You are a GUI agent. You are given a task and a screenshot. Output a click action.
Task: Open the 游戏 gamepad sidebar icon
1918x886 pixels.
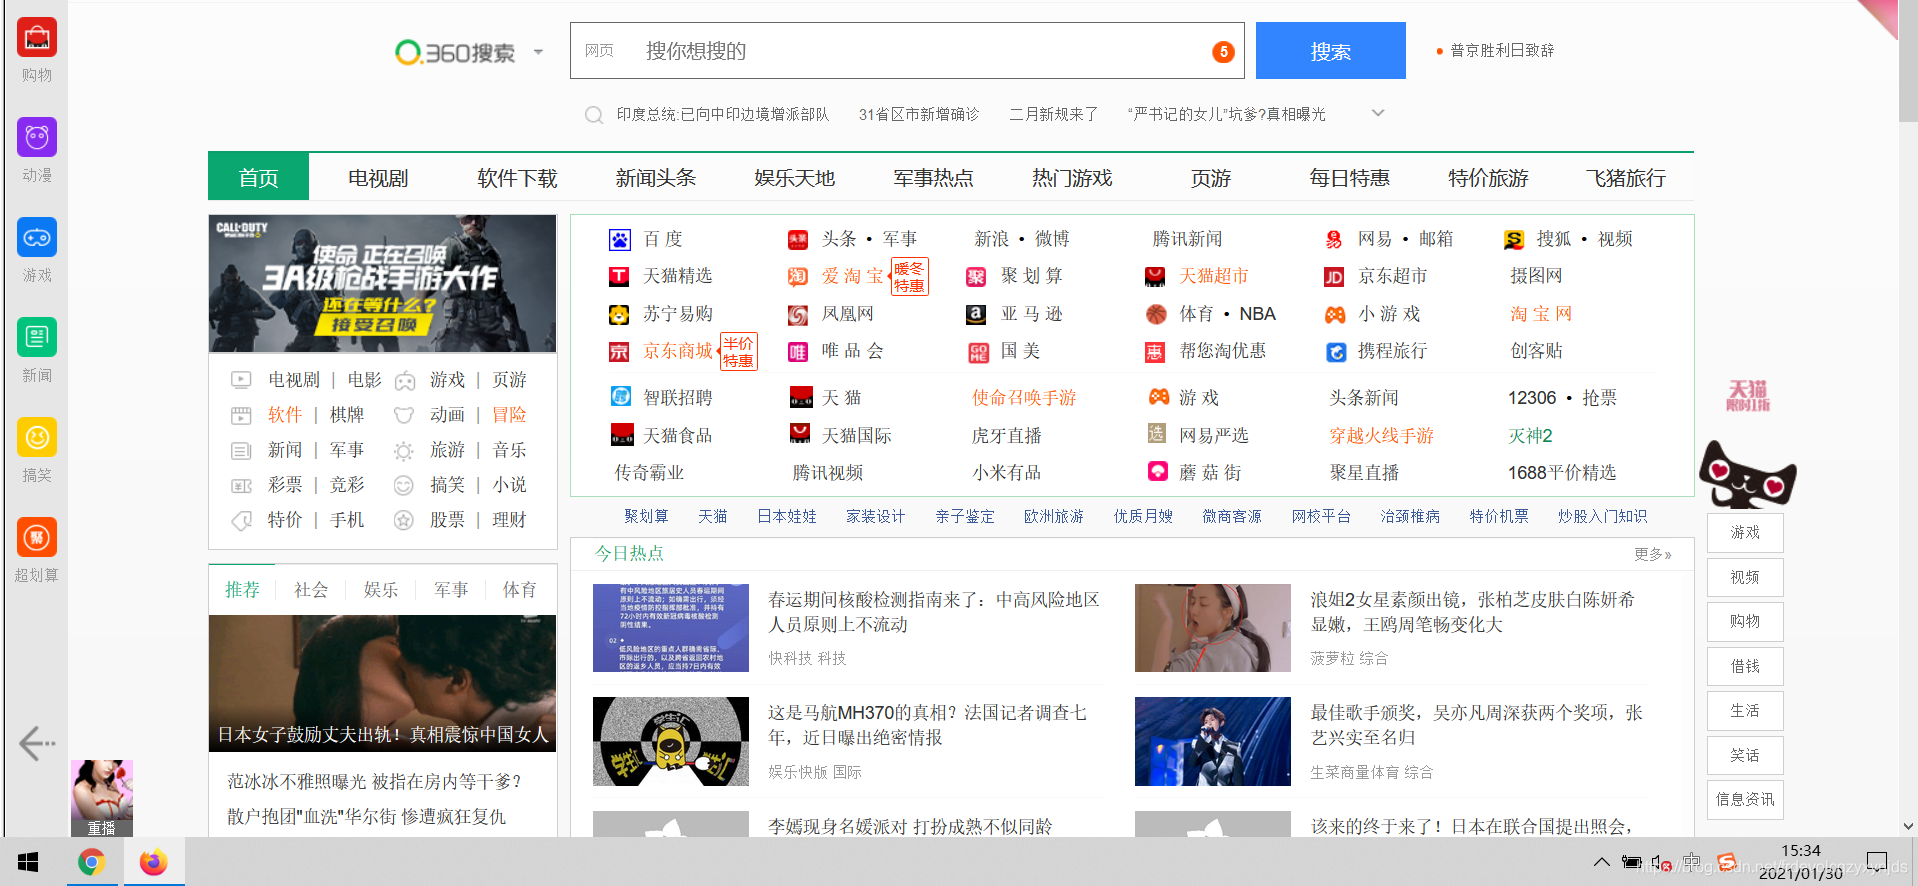(x=37, y=237)
